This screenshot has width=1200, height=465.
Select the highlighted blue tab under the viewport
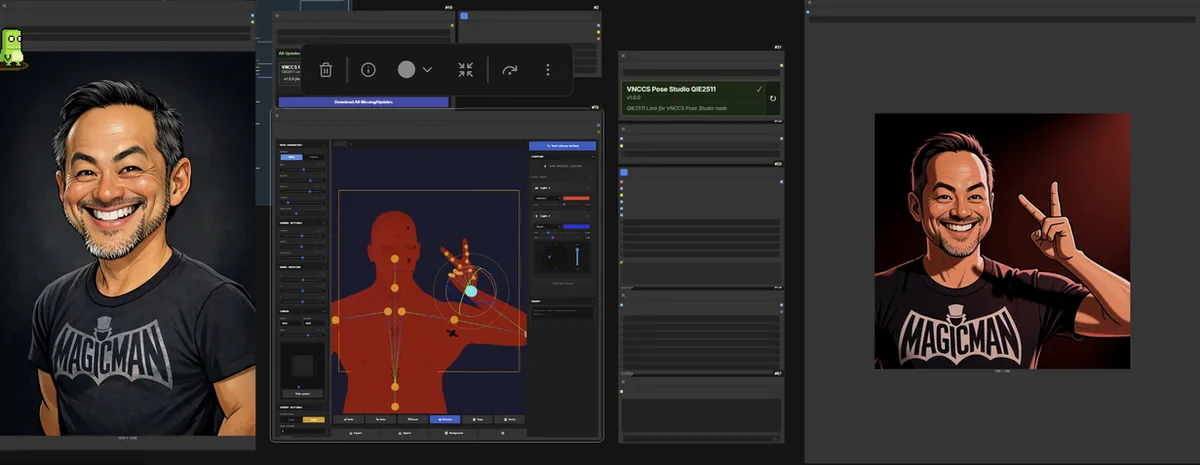tap(446, 419)
